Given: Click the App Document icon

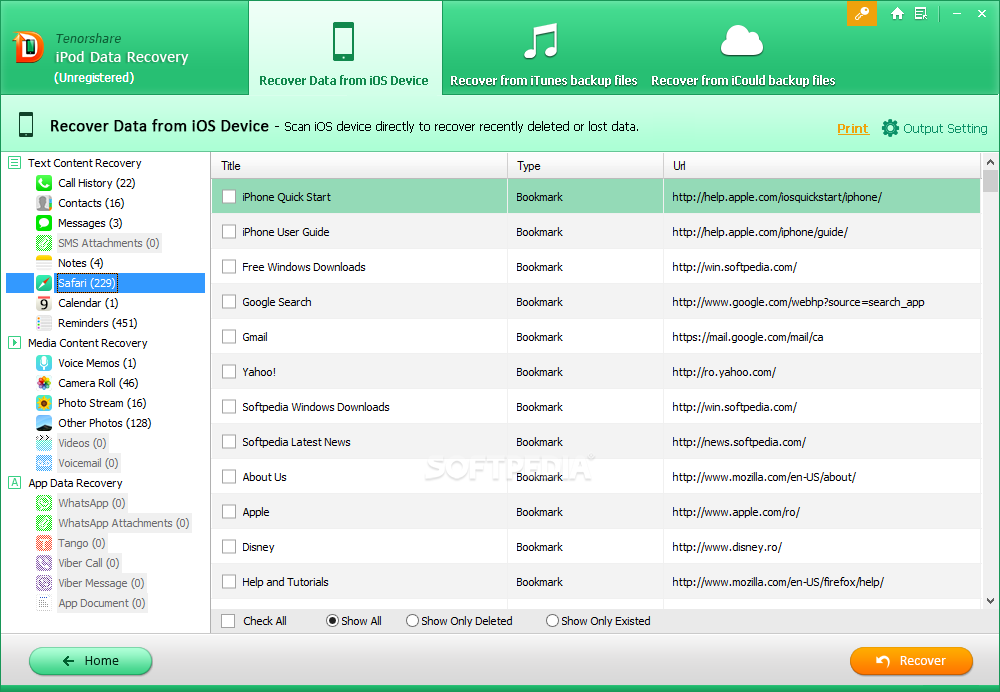Looking at the screenshot, I should (44, 603).
